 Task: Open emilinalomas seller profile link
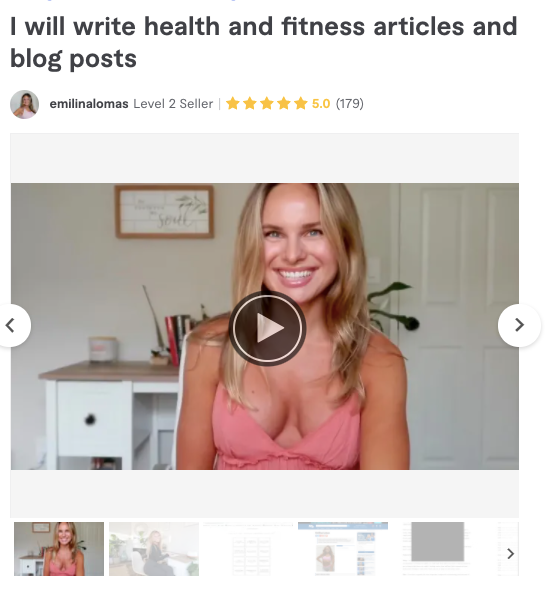tap(89, 104)
